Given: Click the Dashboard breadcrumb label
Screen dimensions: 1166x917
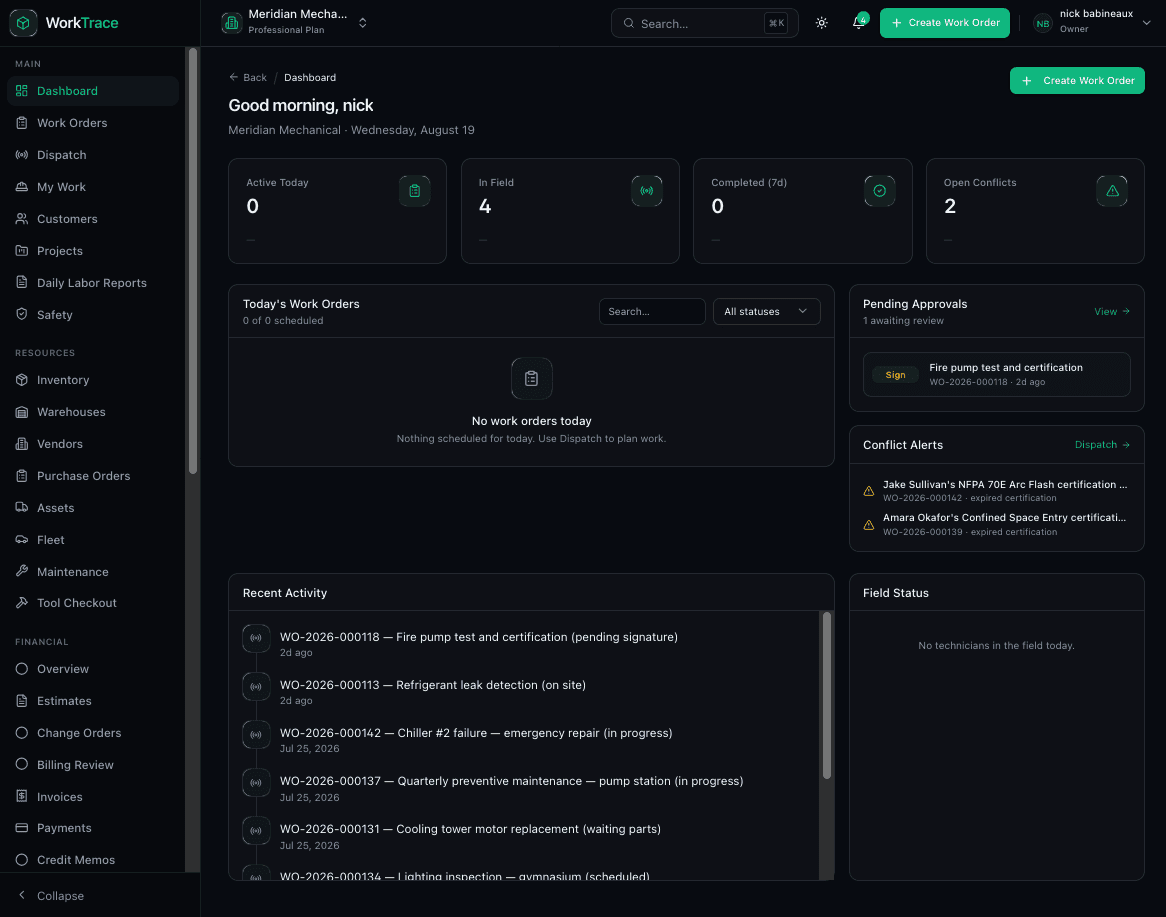Looking at the screenshot, I should tap(310, 77).
